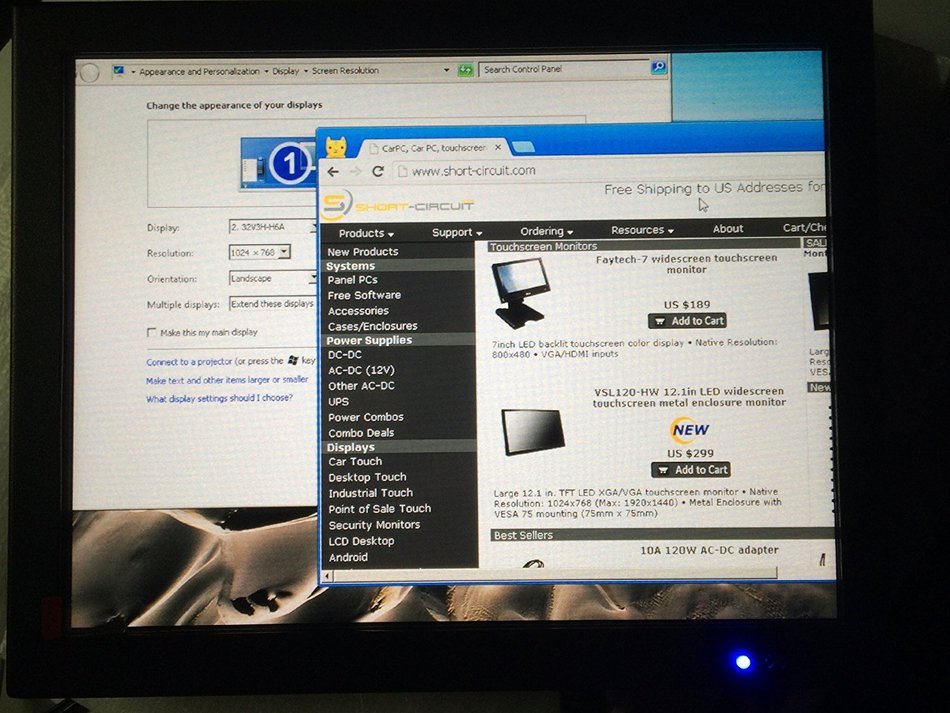
Task: Open Combo Deals sidebar link
Action: click(x=361, y=433)
